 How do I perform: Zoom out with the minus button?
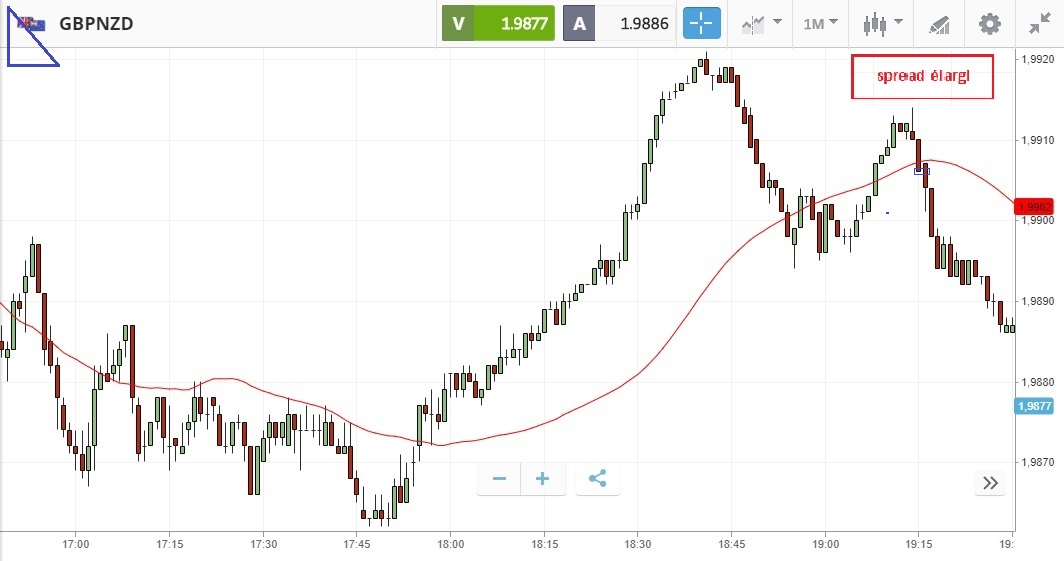pos(499,479)
